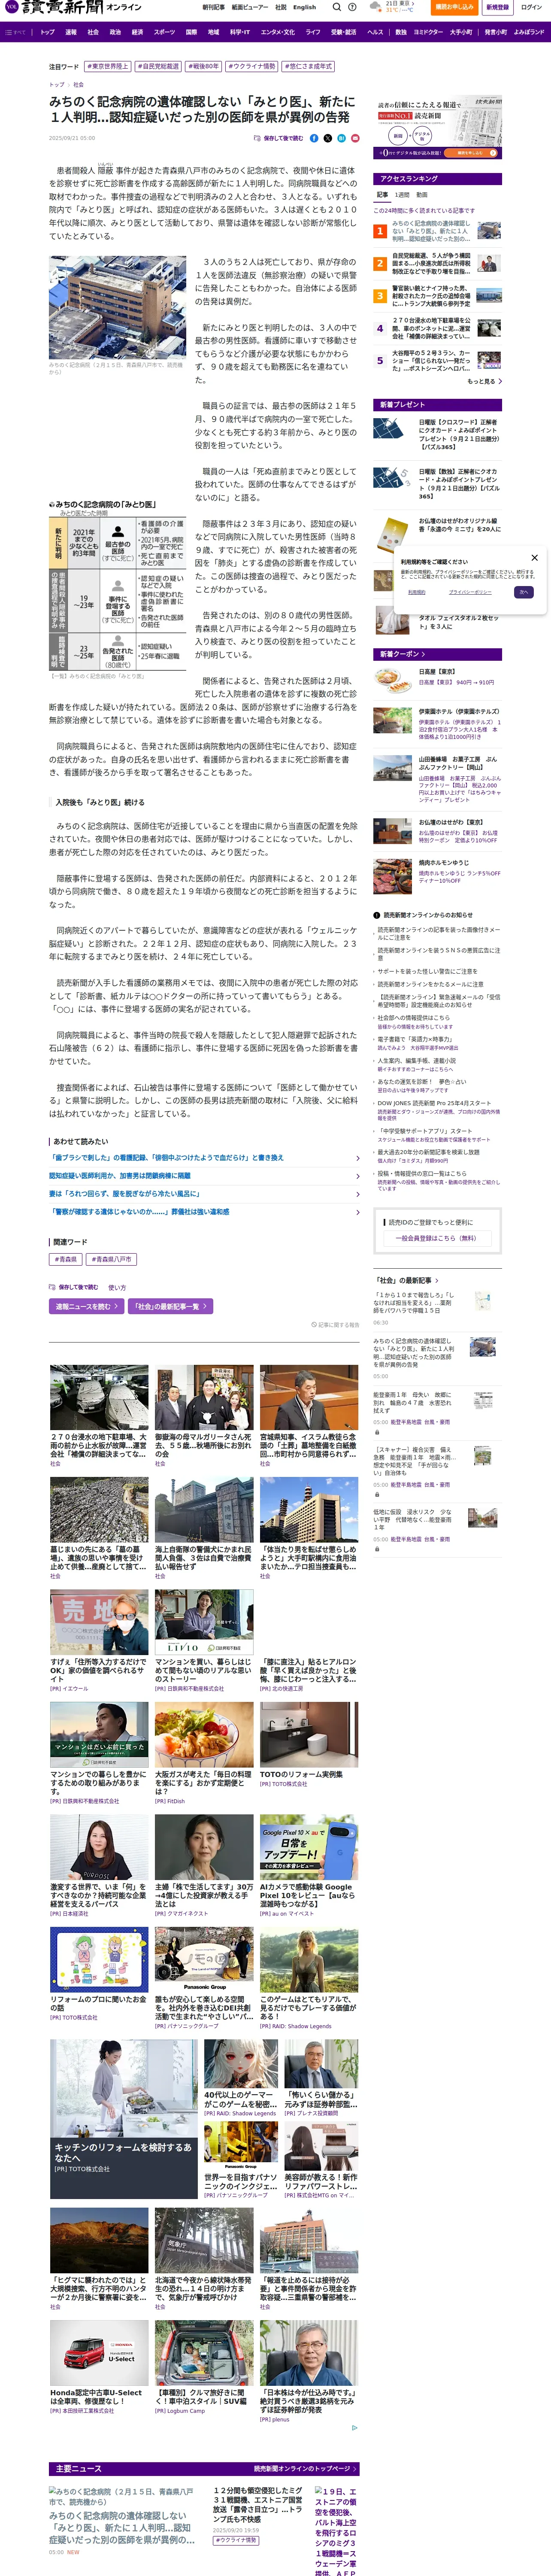551x2576 pixels.
Task: Click the ad info icon bottom right
Action: tap(354, 2428)
